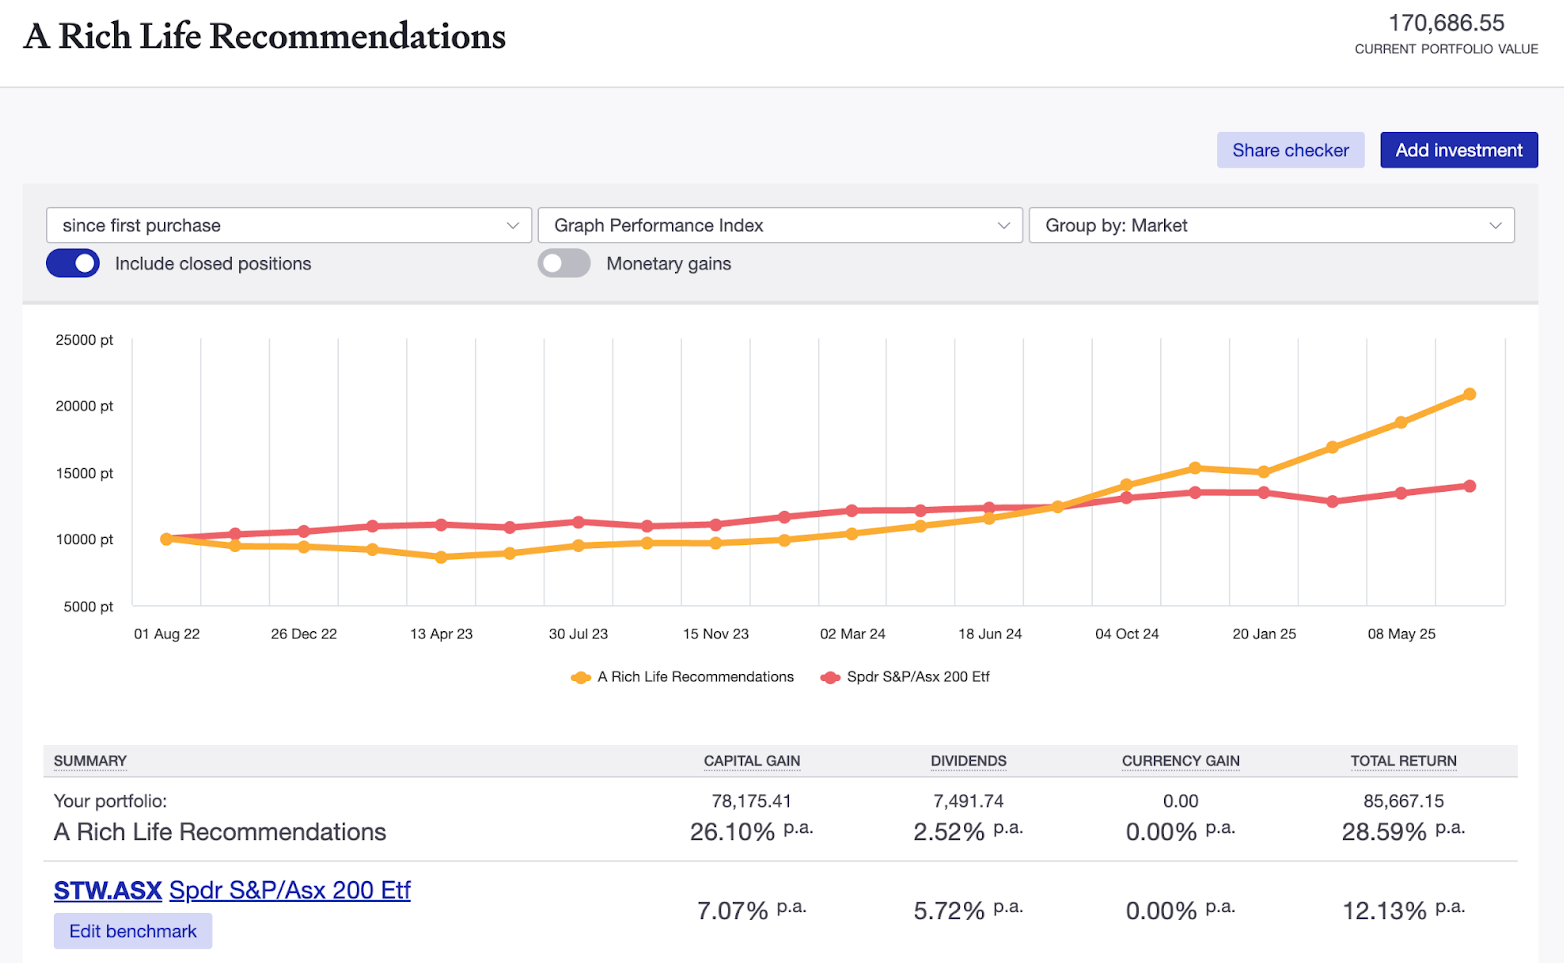
Task: Toggle the A Rich Life Recommendations legend series
Action: (x=683, y=677)
